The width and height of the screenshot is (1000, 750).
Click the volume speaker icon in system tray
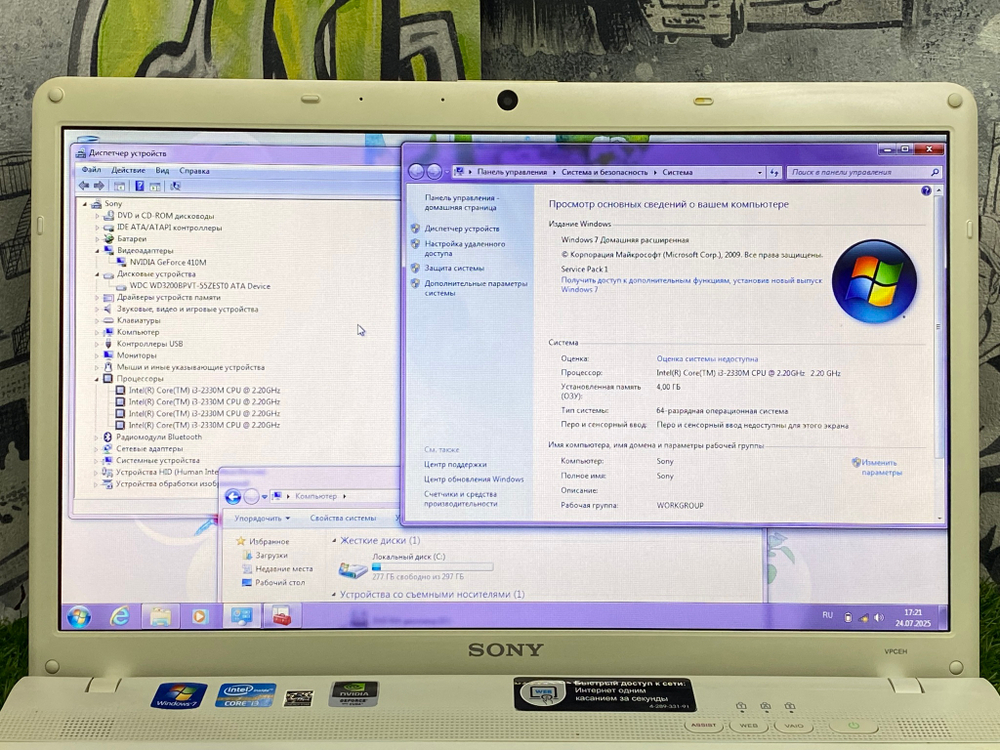tap(878, 616)
